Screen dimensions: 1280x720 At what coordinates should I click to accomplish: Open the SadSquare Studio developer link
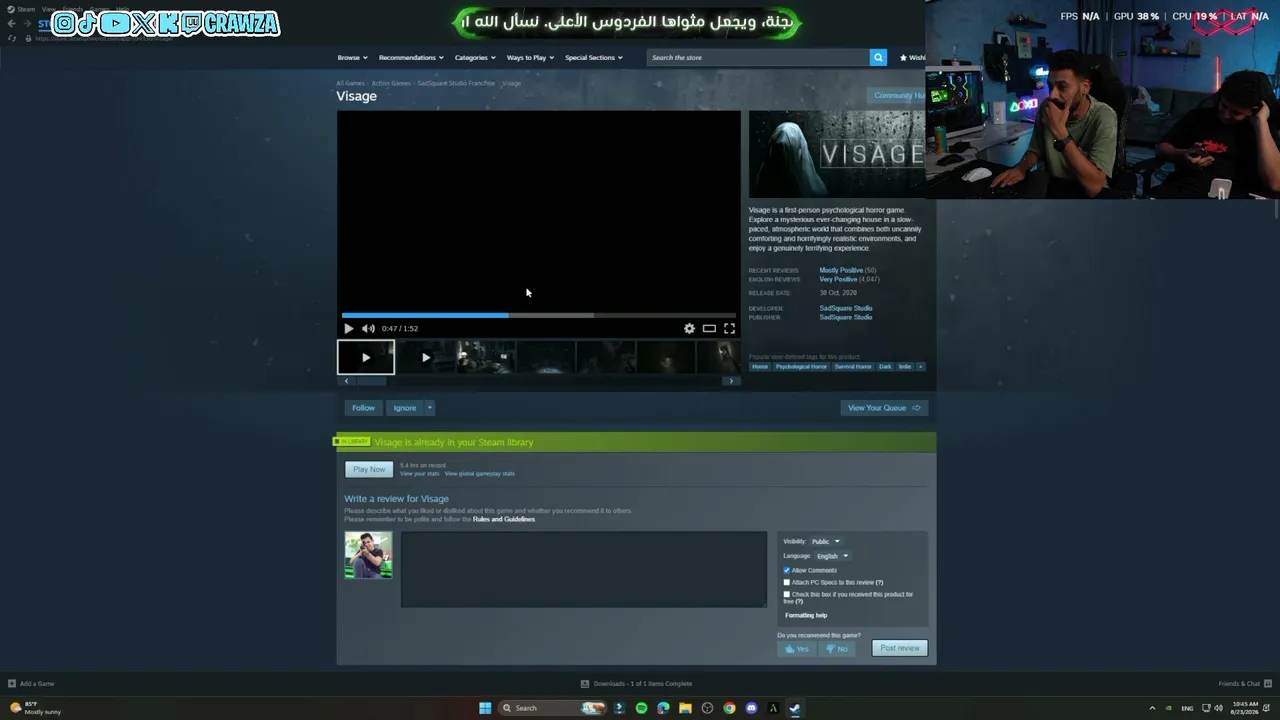click(x=846, y=308)
